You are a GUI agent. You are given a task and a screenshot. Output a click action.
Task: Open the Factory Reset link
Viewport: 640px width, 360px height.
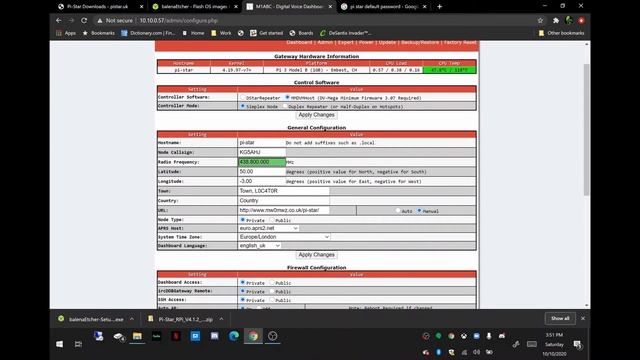[460, 42]
